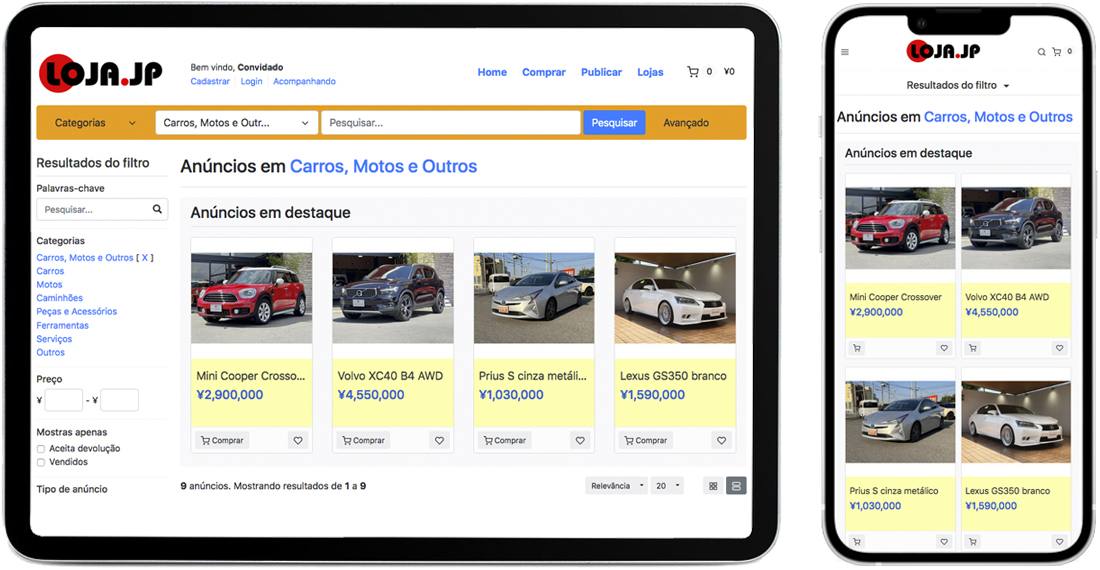Select the Serviços category
1100x570 pixels.
click(54, 339)
